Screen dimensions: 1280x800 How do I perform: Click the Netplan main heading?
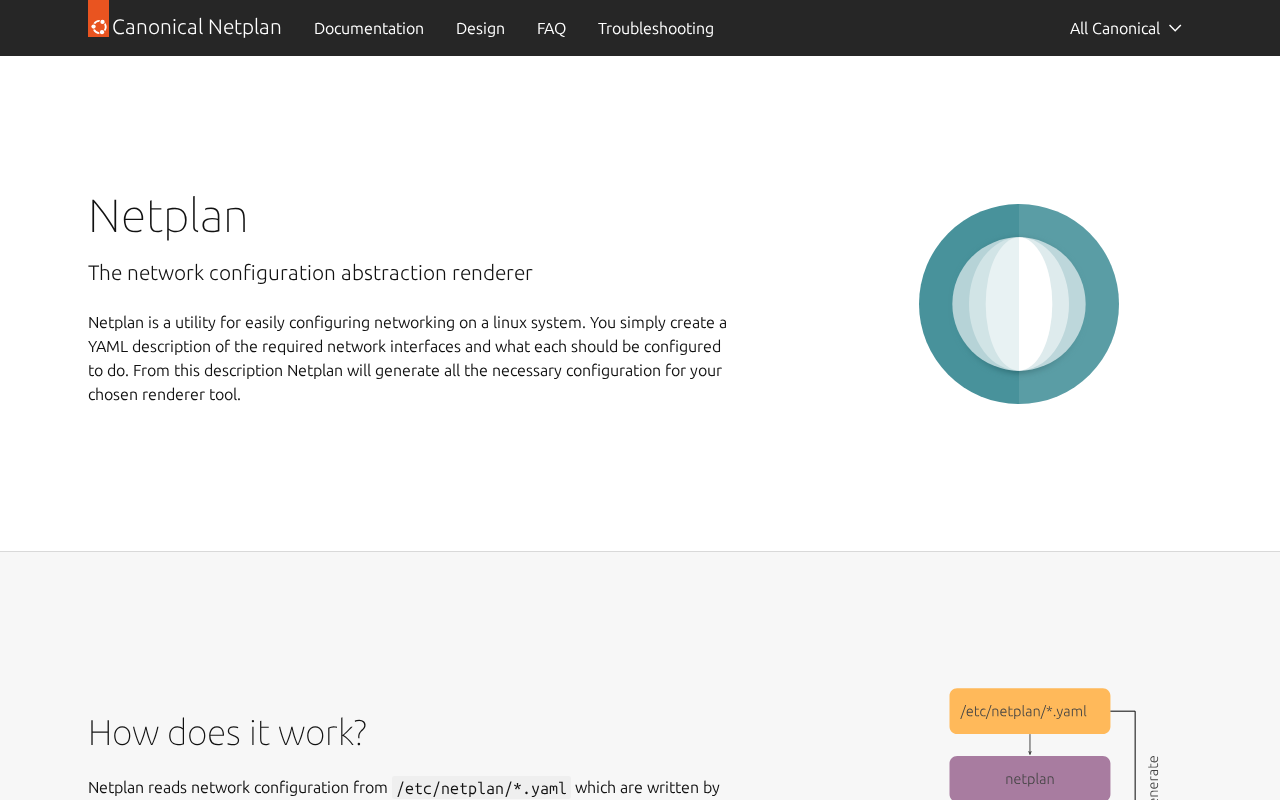(168, 216)
